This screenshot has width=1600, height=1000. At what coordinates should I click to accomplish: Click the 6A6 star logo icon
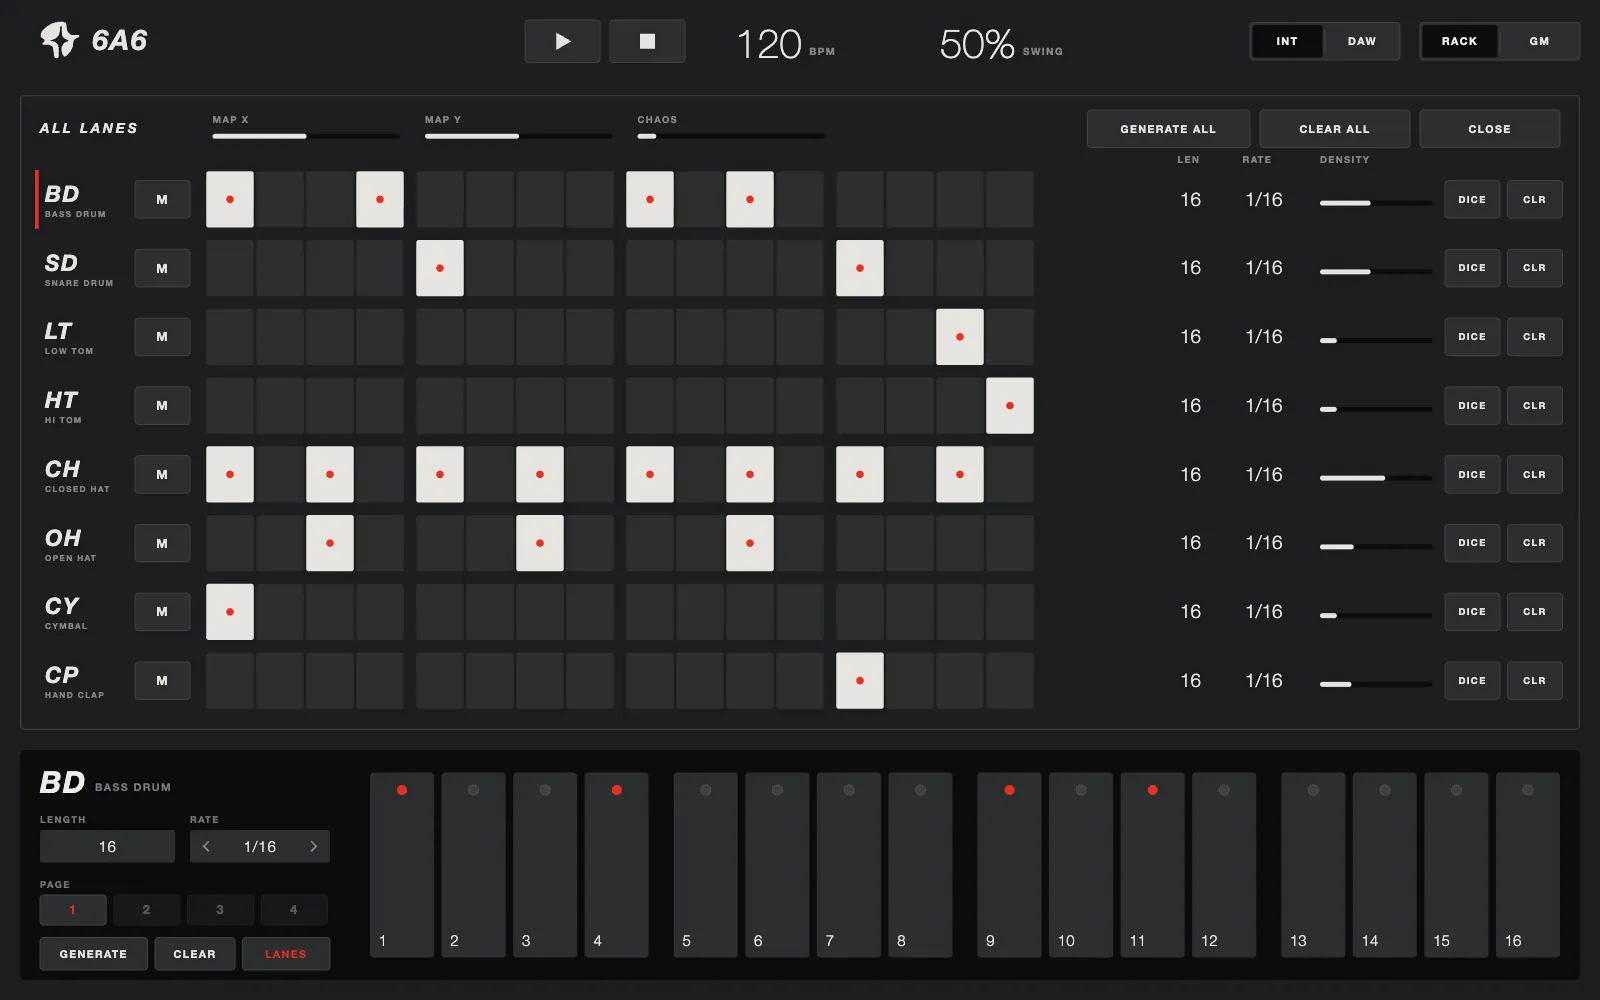[x=59, y=40]
